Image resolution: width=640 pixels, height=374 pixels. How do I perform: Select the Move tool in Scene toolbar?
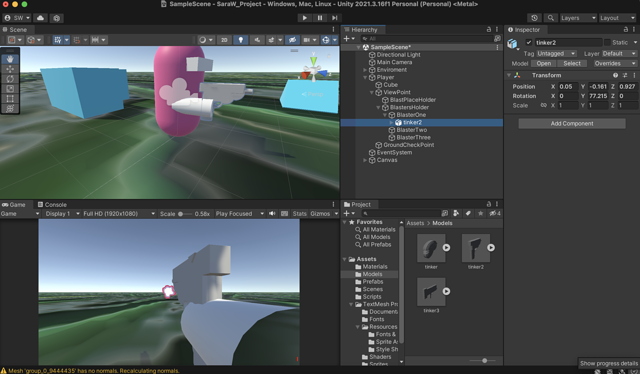(10, 69)
